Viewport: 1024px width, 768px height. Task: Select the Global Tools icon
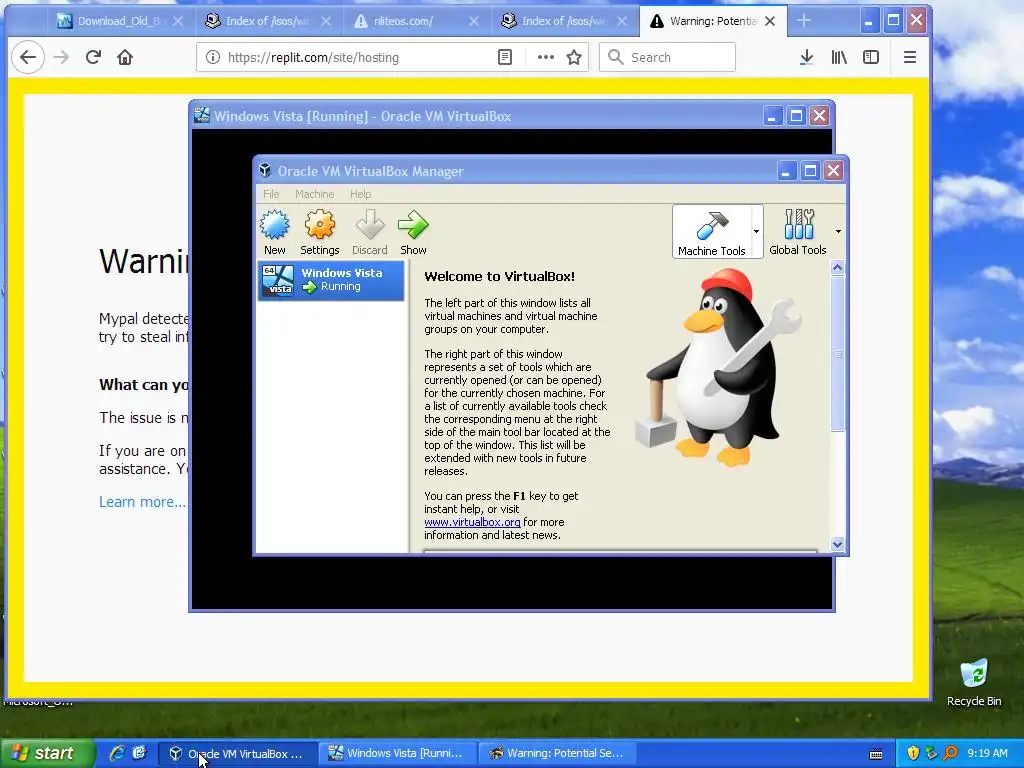pyautogui.click(x=797, y=232)
